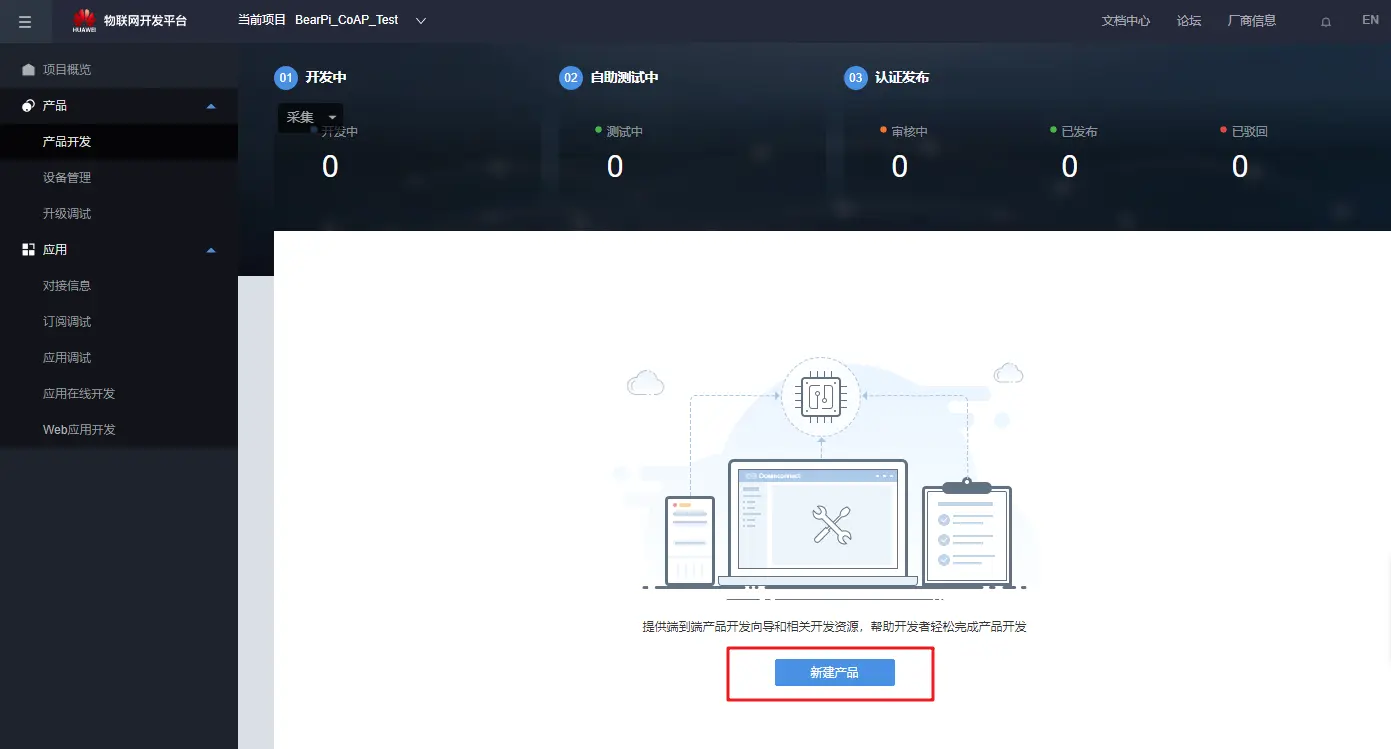Collapse the 应用 section arrow
The width and height of the screenshot is (1391, 749).
[211, 250]
